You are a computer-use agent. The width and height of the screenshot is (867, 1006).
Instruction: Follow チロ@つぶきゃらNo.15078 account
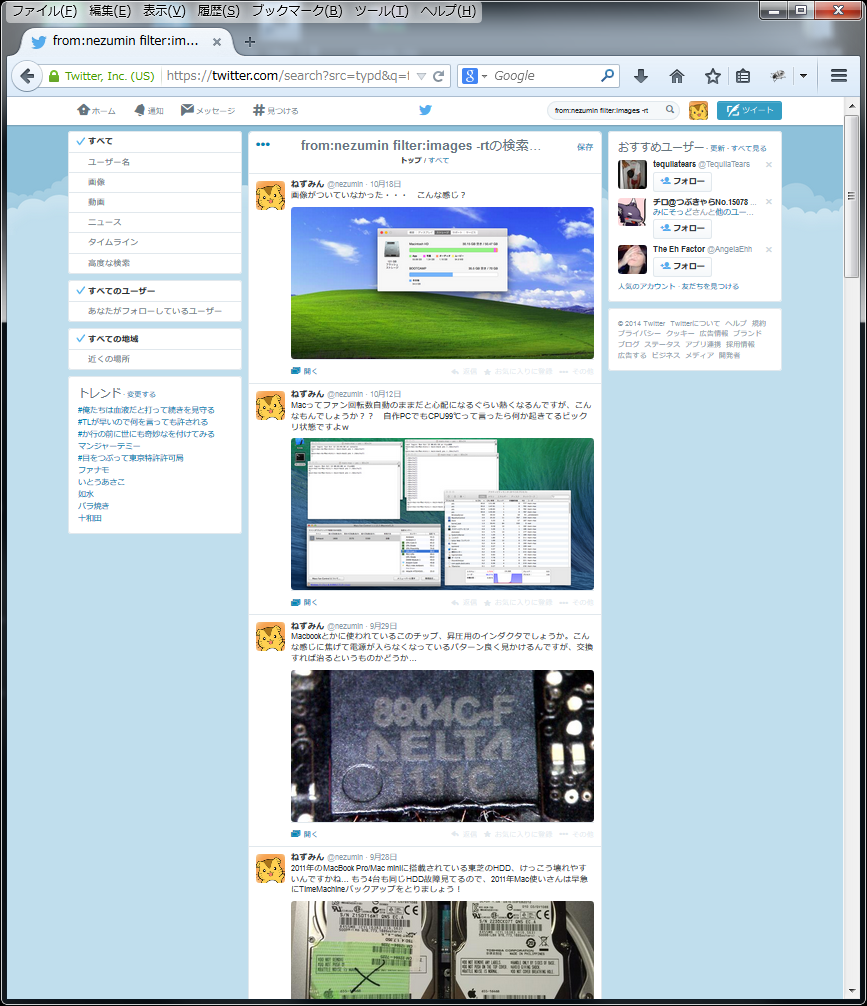[682, 228]
